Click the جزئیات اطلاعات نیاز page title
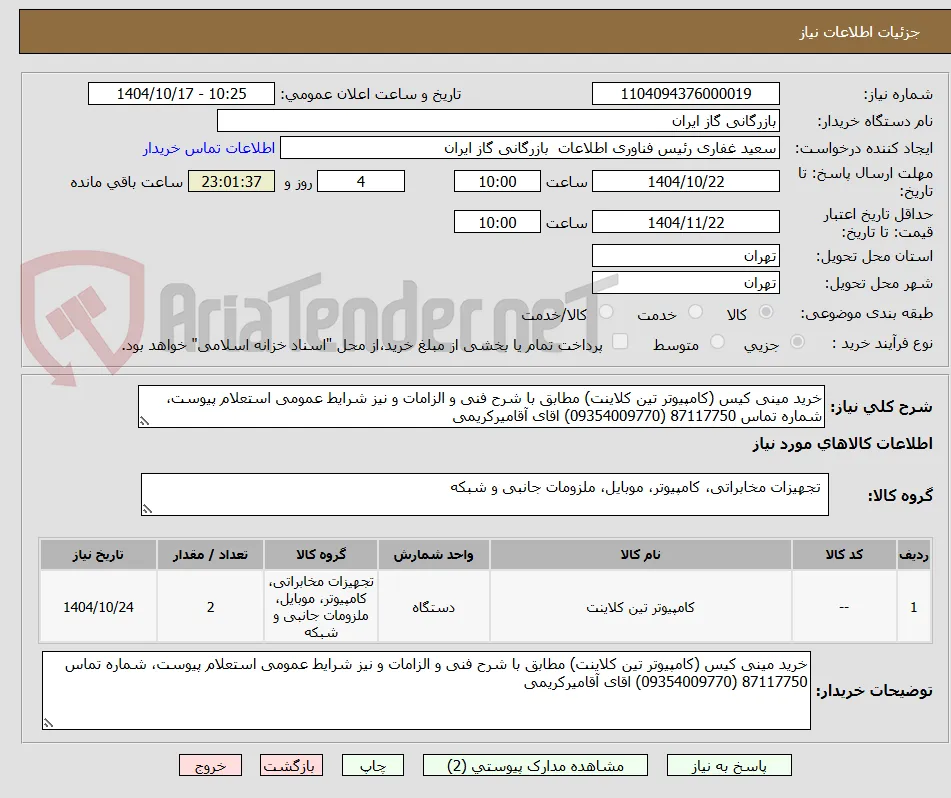Viewport: 951px width, 798px height. tap(859, 32)
